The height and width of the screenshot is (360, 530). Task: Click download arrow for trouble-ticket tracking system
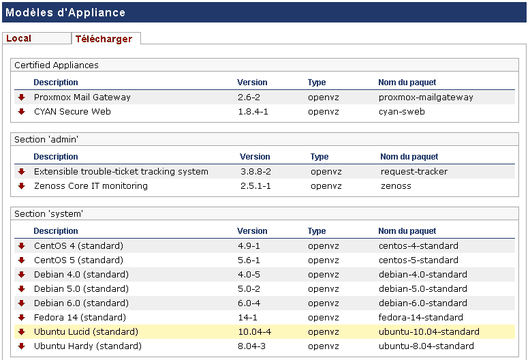point(21,172)
